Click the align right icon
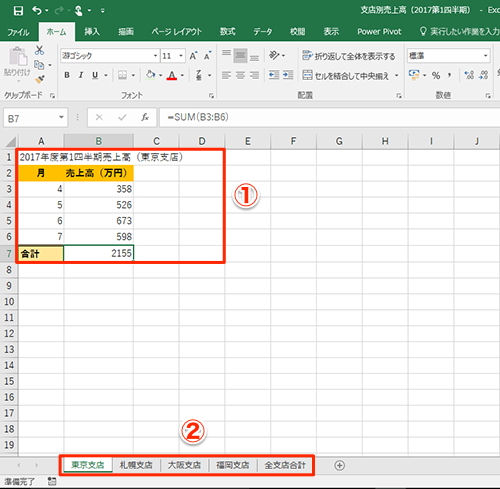This screenshot has height=489, width=500. pyautogui.click(x=254, y=75)
